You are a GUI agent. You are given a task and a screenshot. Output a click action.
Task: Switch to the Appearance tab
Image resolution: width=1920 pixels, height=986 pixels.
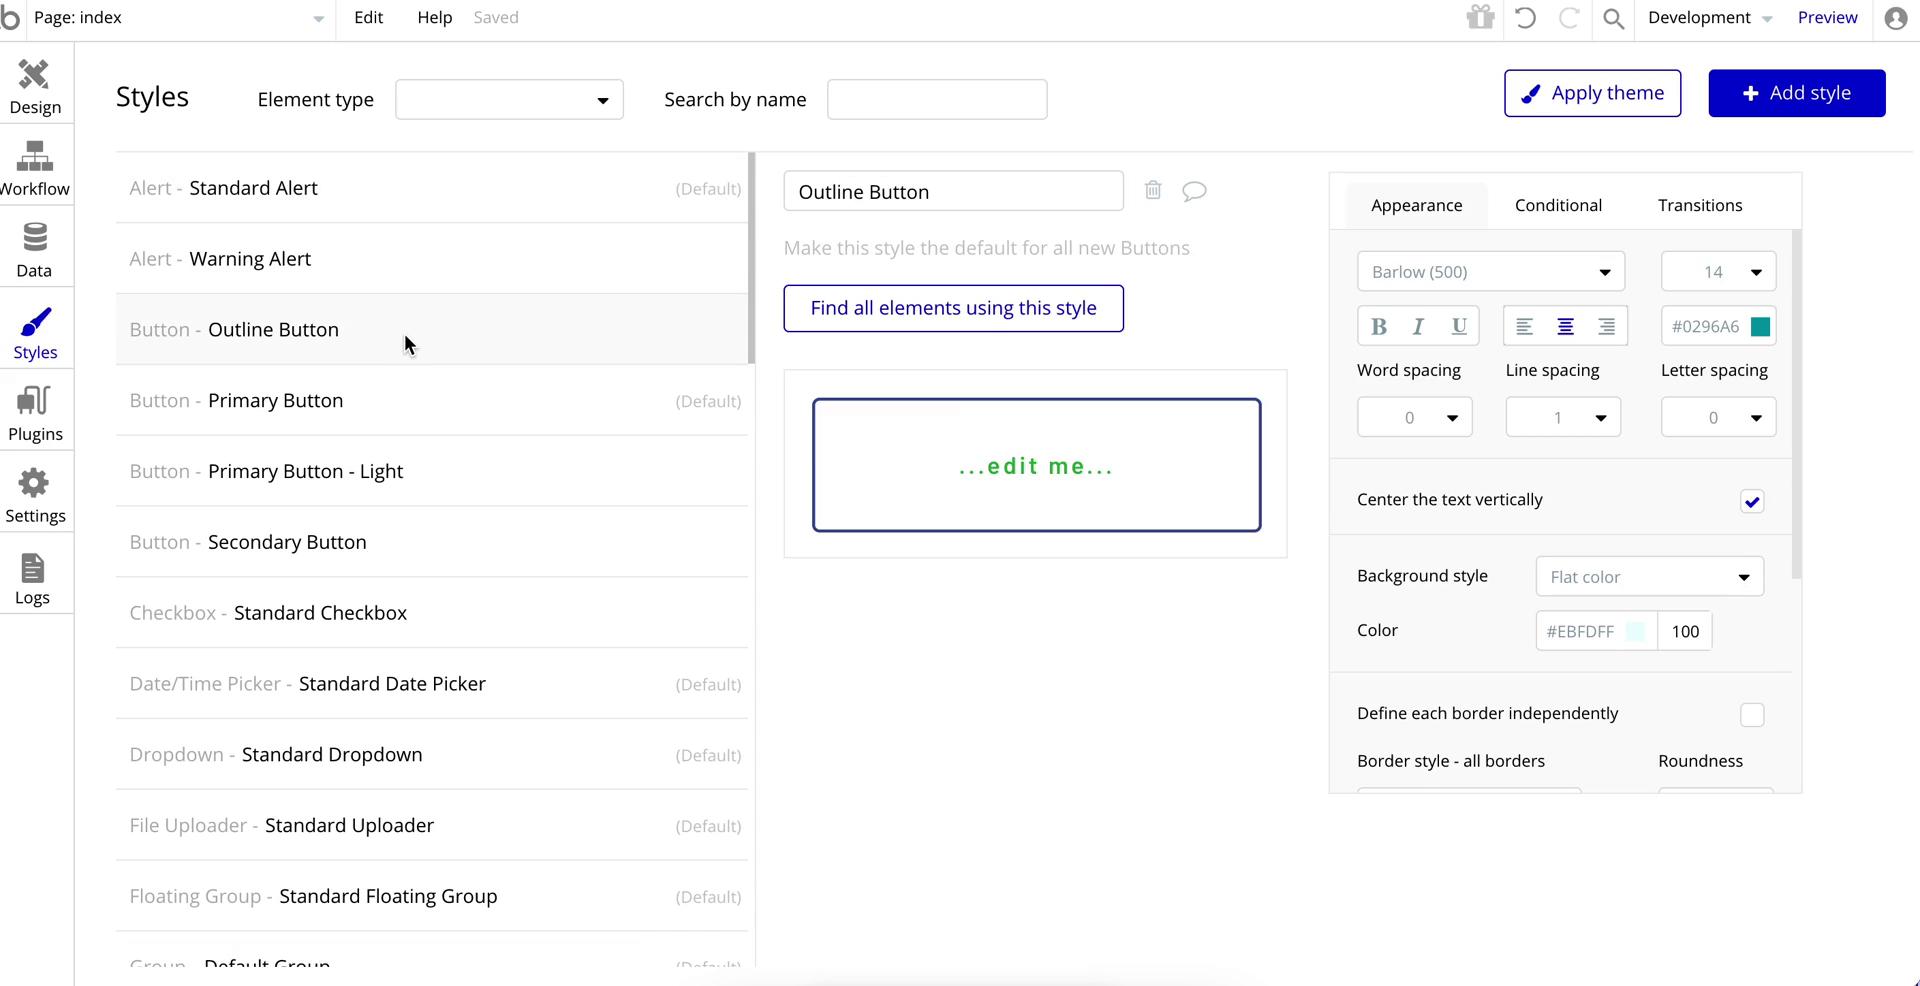point(1416,205)
